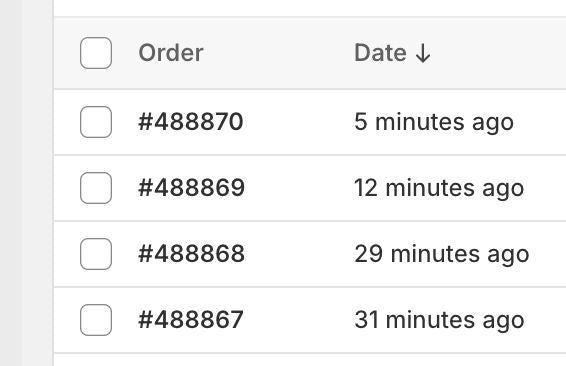The image size is (566, 366).
Task: View order number #488868
Action: coord(192,254)
